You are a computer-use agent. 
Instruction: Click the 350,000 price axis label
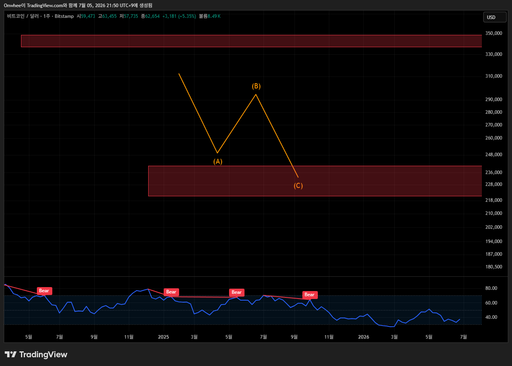494,33
